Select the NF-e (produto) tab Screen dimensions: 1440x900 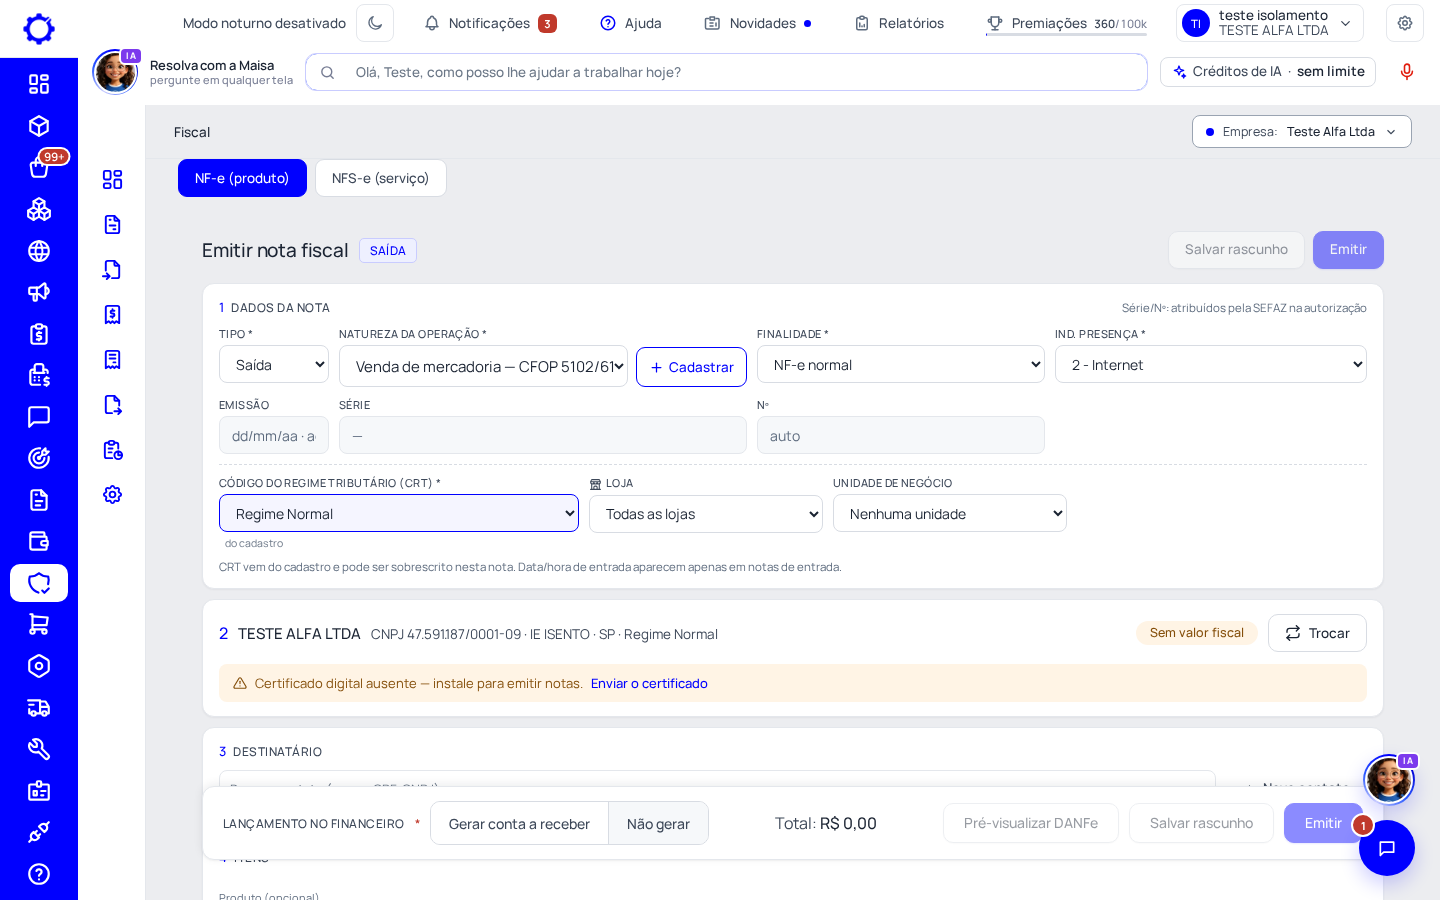click(x=242, y=178)
